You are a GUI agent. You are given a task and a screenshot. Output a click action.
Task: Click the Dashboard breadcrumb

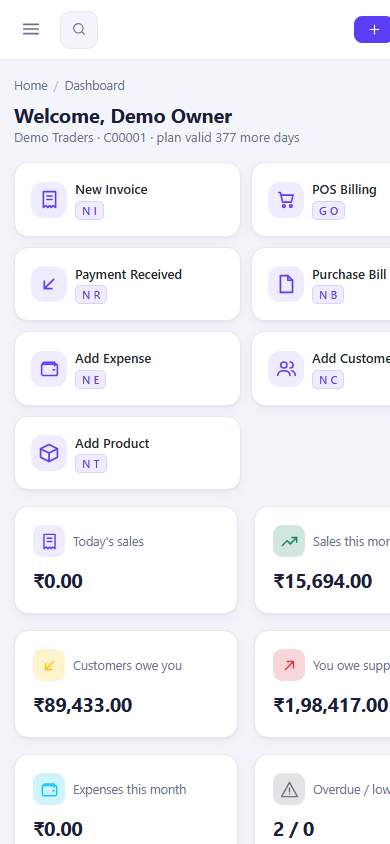(95, 86)
